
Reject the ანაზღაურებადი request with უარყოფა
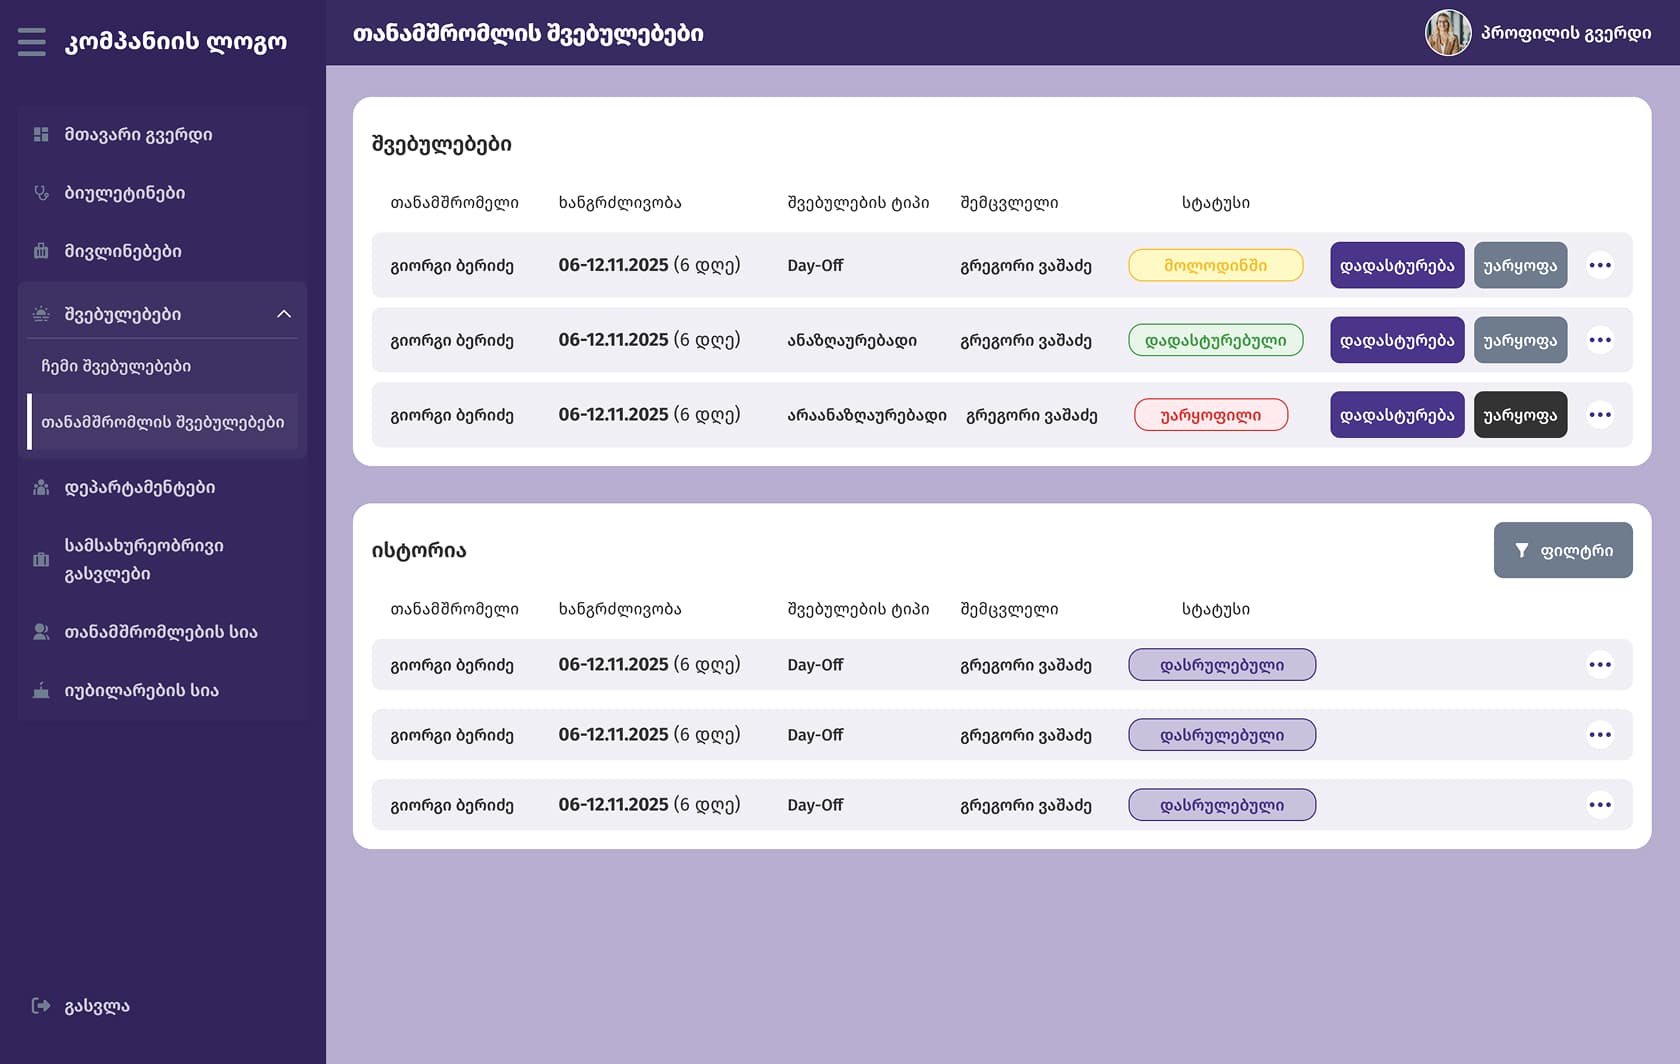(x=1520, y=339)
